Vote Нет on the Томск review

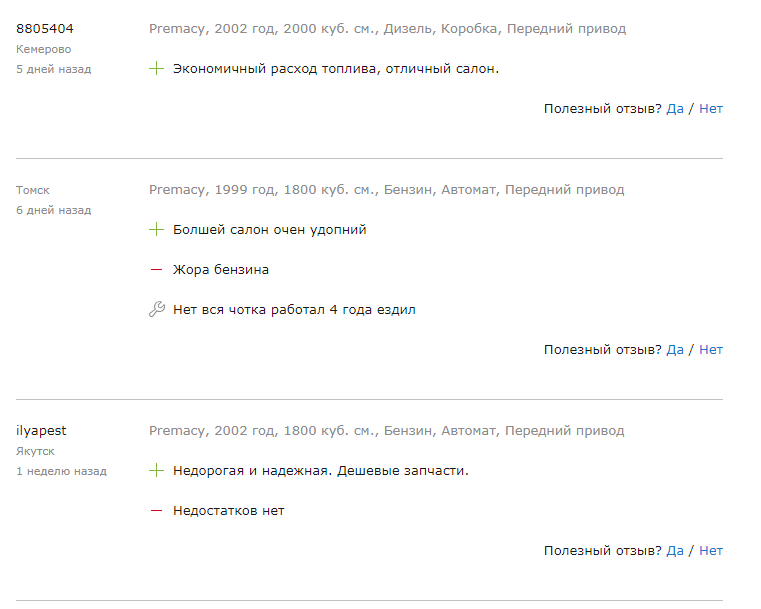(711, 349)
